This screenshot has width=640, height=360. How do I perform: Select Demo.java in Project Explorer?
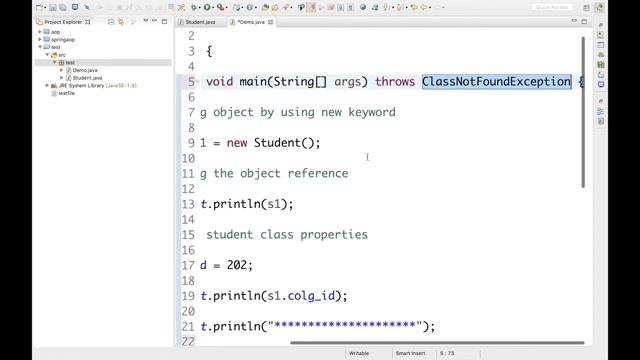85,70
